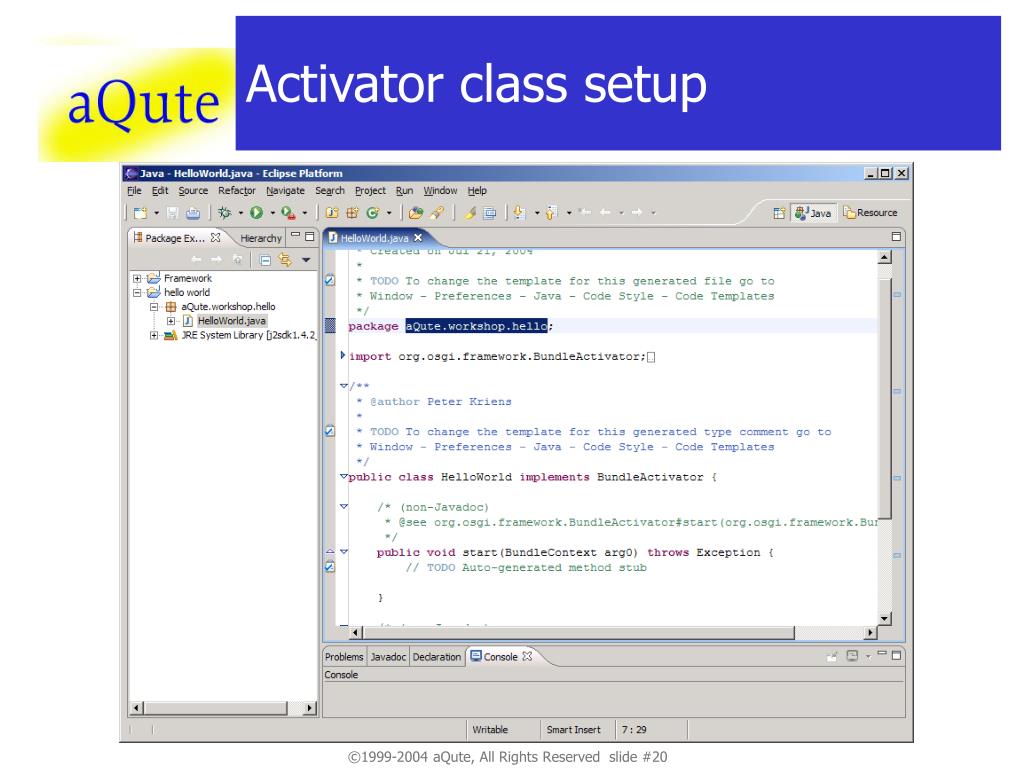Toggle Link with Editor in Package Explorer
Screen dimensions: 1024x768
285,260
